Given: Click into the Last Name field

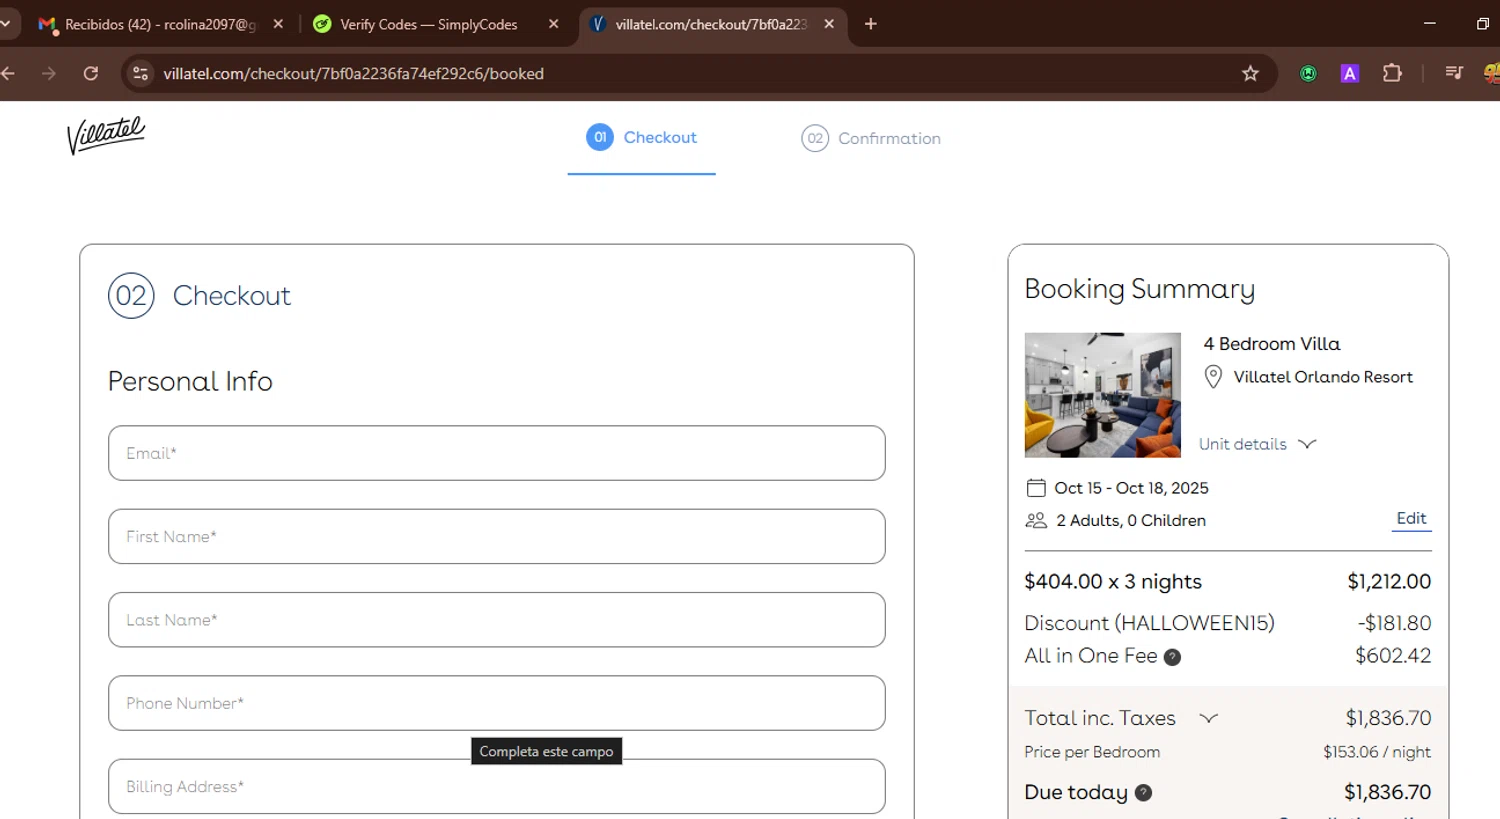Looking at the screenshot, I should (x=497, y=620).
